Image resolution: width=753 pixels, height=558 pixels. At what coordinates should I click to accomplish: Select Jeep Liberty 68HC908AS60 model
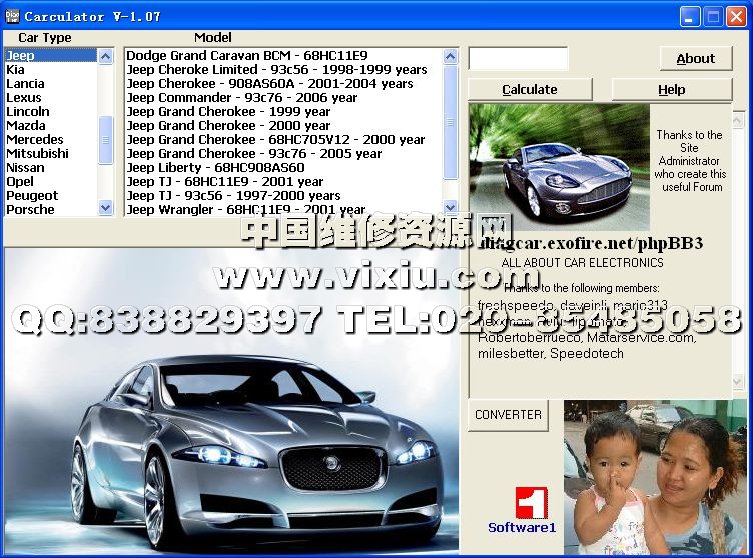[215, 168]
